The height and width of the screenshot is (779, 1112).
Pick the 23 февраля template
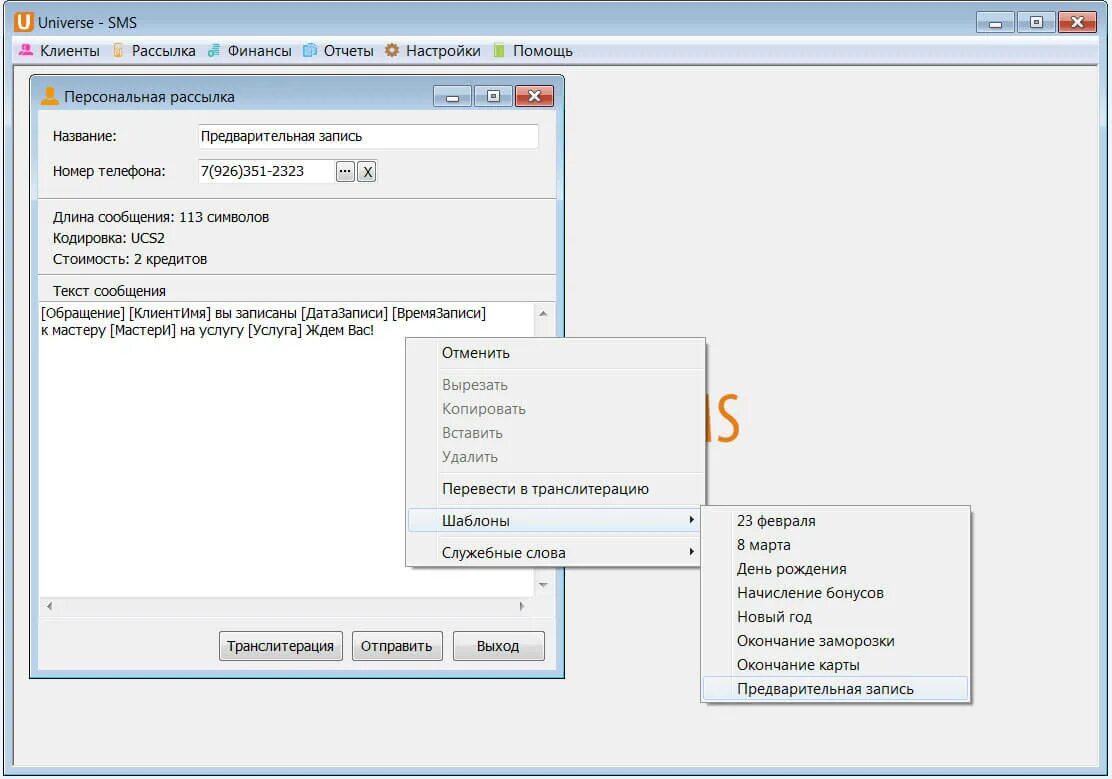pyautogui.click(x=835, y=521)
